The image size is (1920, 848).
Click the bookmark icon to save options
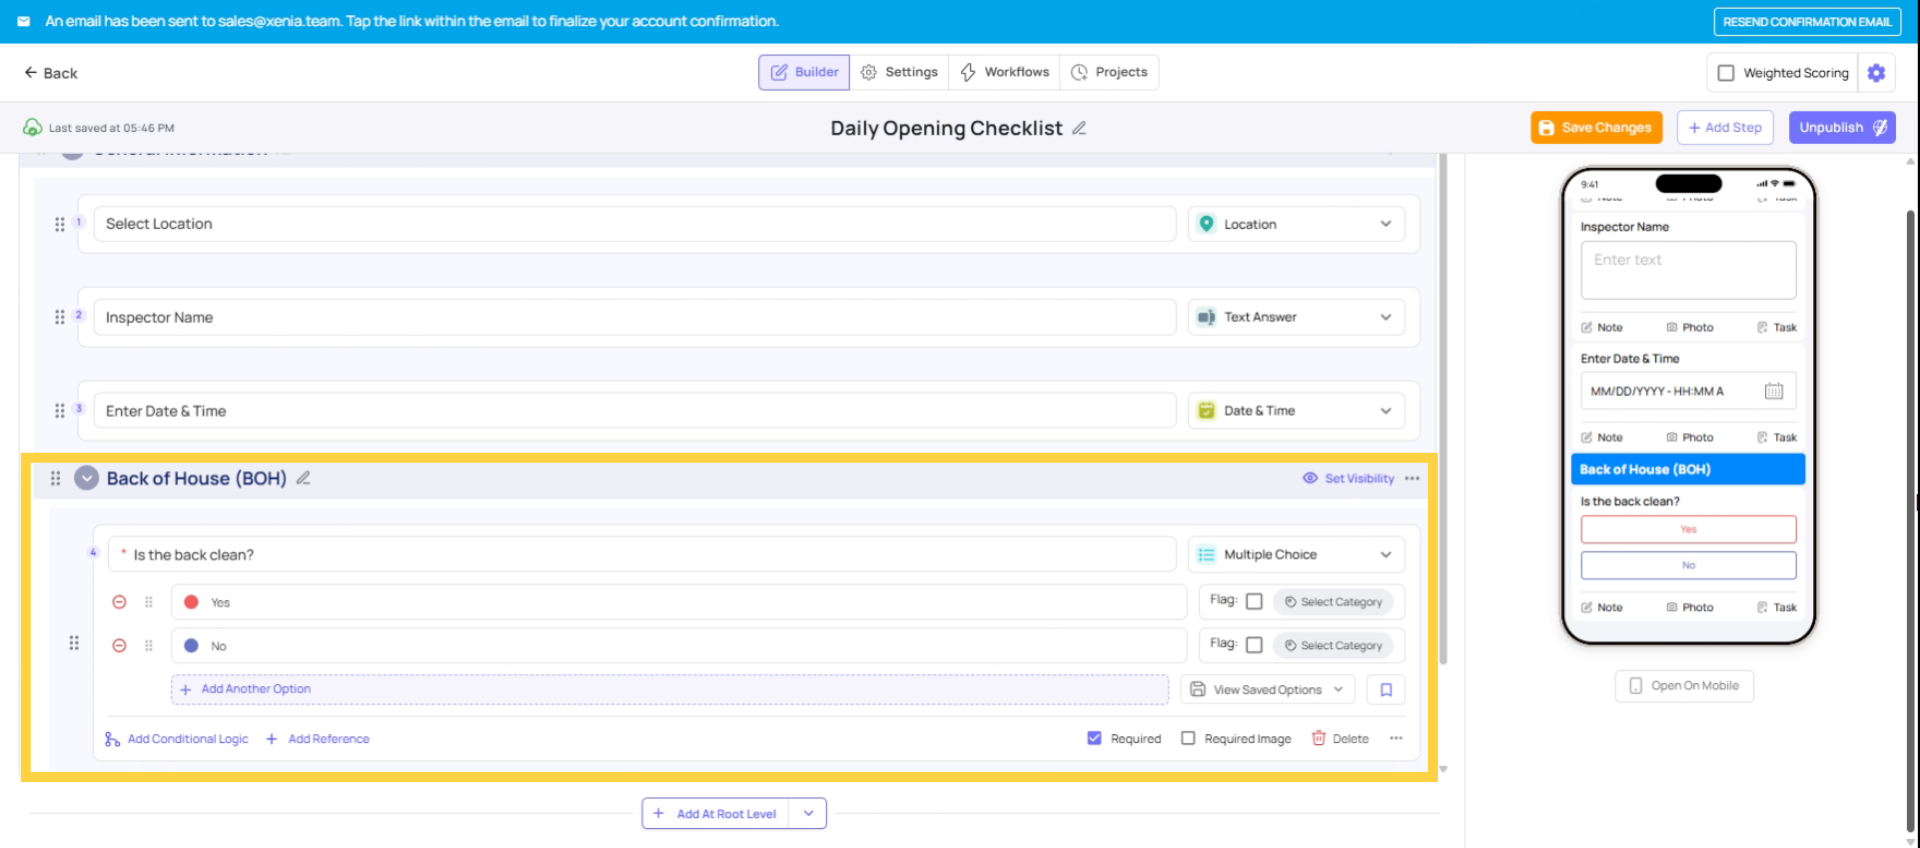(1386, 690)
